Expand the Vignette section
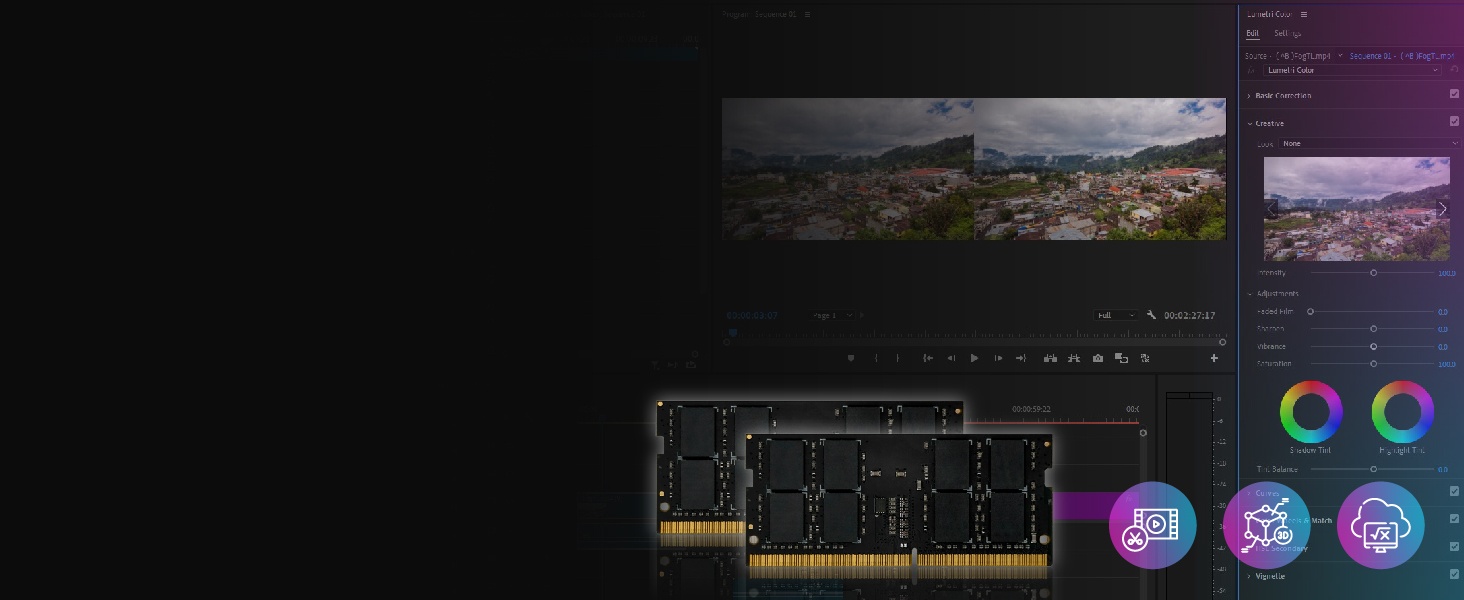The width and height of the screenshot is (1464, 600). coord(1249,576)
